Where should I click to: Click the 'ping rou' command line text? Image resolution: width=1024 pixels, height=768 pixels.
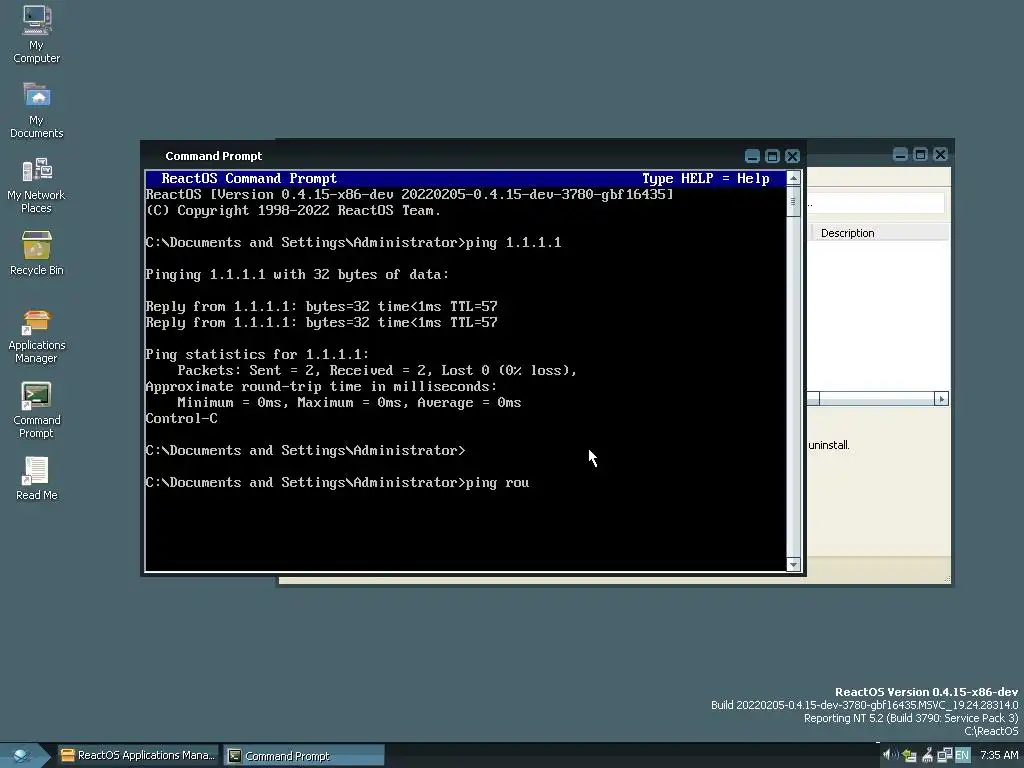tap(497, 483)
